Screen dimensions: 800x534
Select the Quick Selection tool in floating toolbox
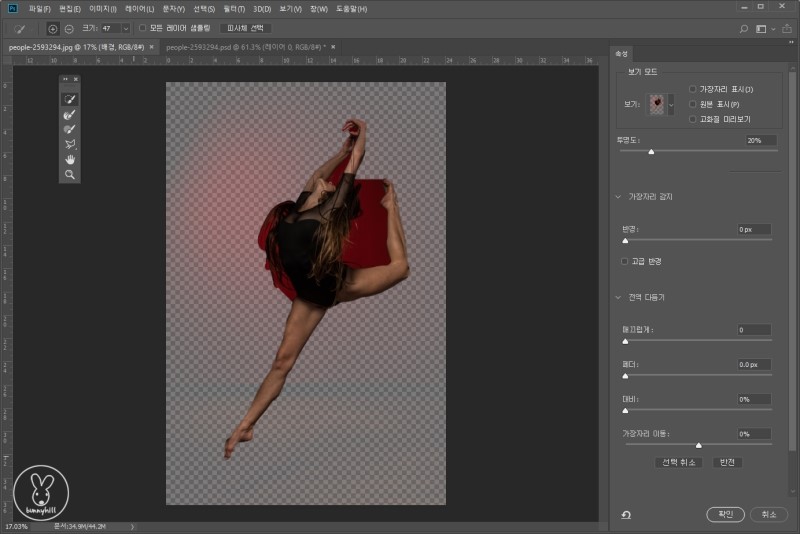70,100
